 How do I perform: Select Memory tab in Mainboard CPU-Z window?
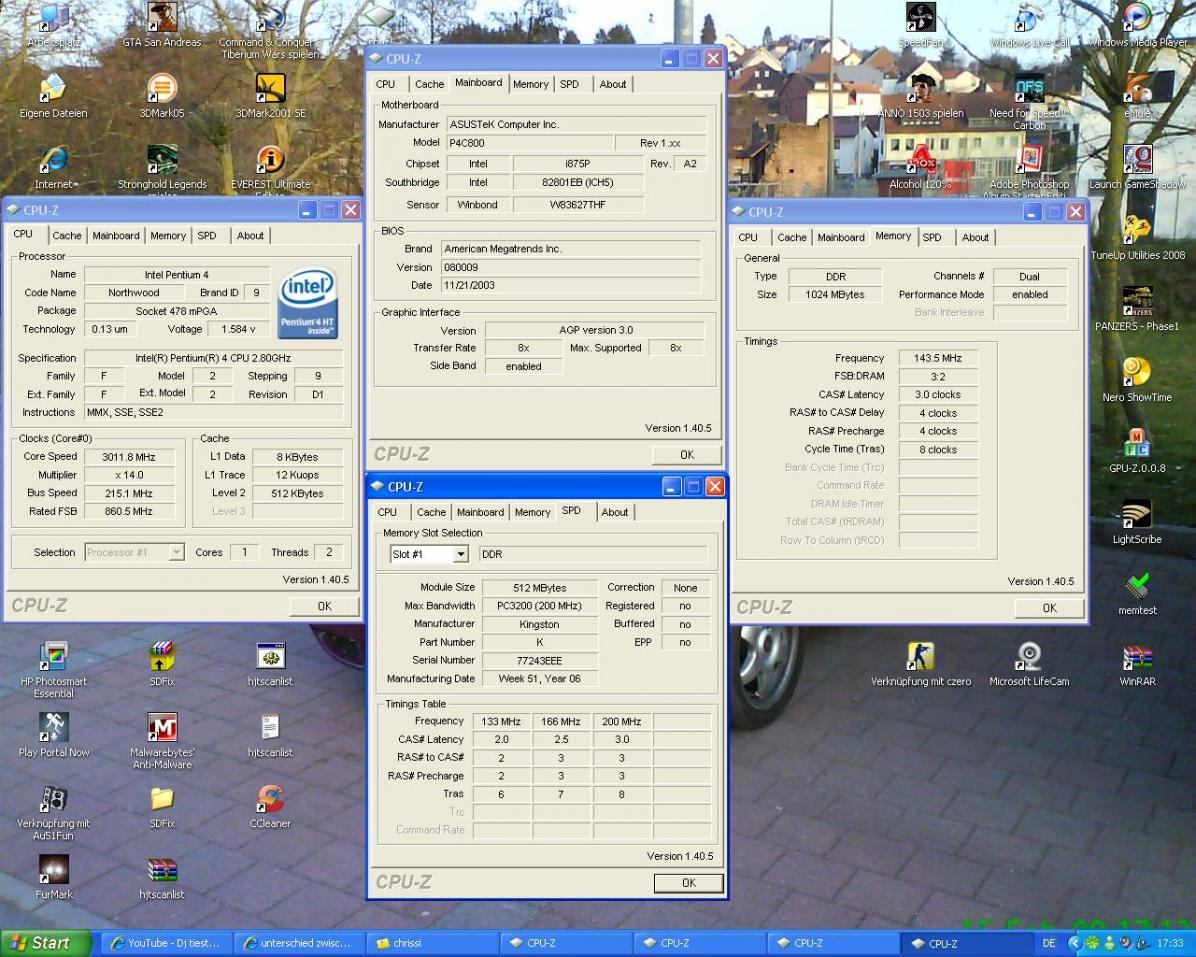530,84
